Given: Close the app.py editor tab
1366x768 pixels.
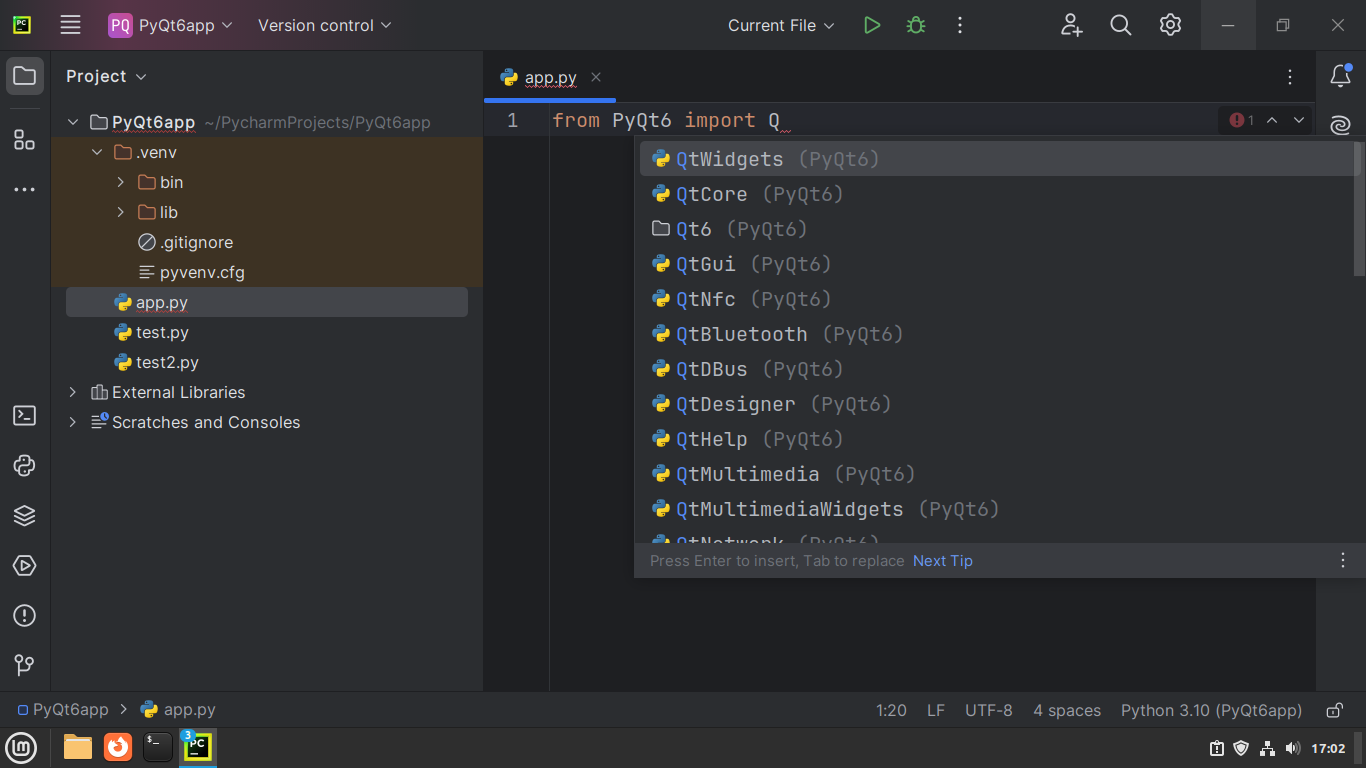Looking at the screenshot, I should pos(596,77).
